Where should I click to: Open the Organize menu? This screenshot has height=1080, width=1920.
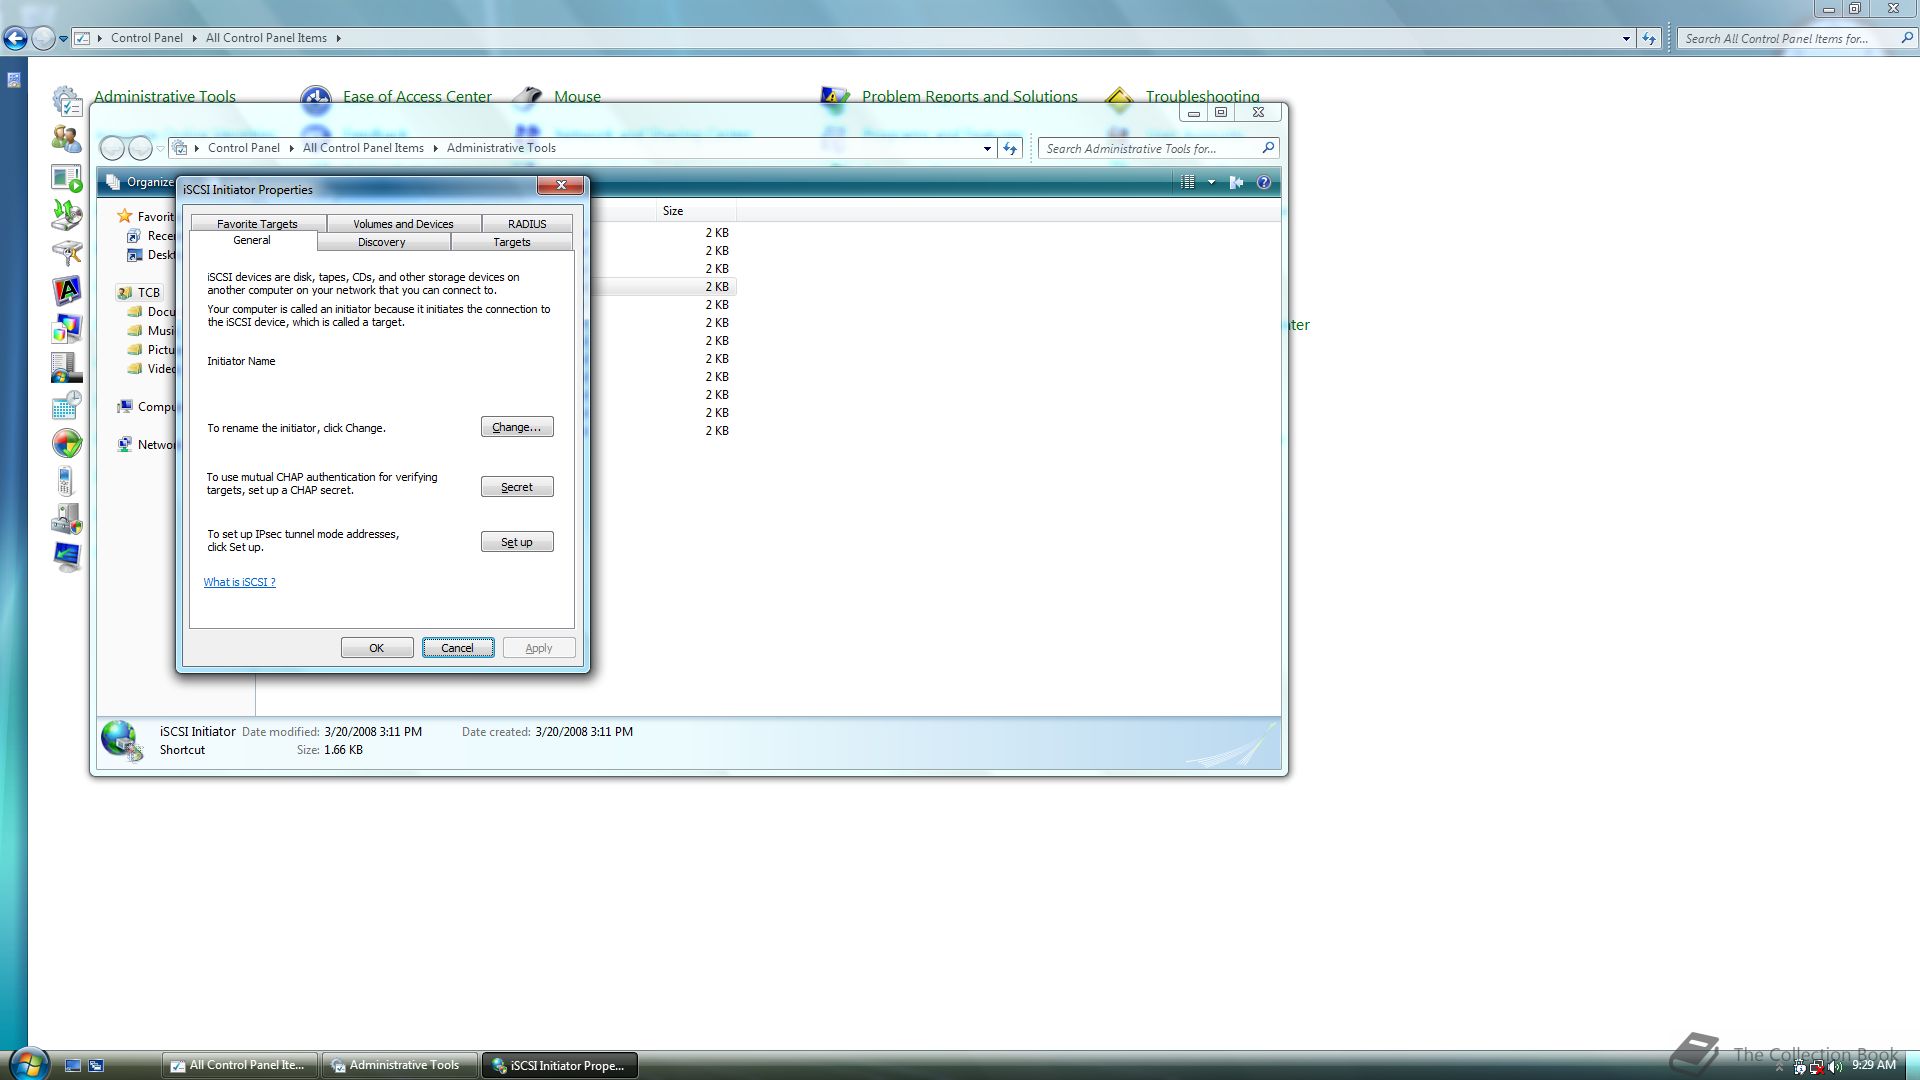pyautogui.click(x=140, y=182)
